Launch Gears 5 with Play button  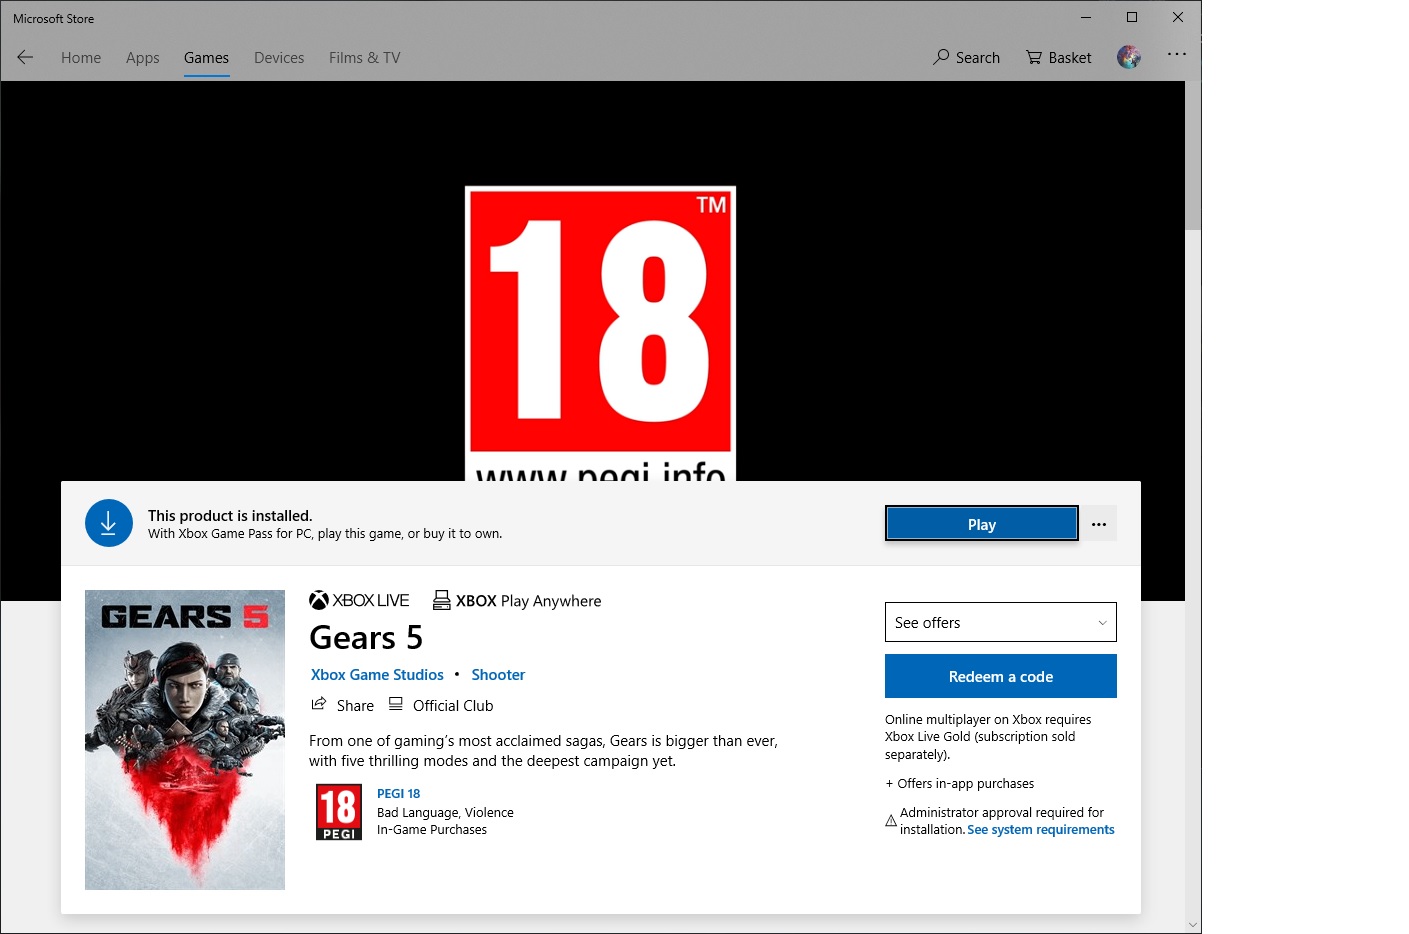click(x=982, y=524)
